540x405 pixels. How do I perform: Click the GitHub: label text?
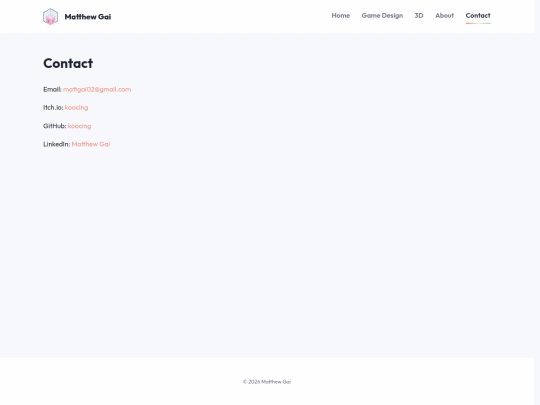(54, 126)
